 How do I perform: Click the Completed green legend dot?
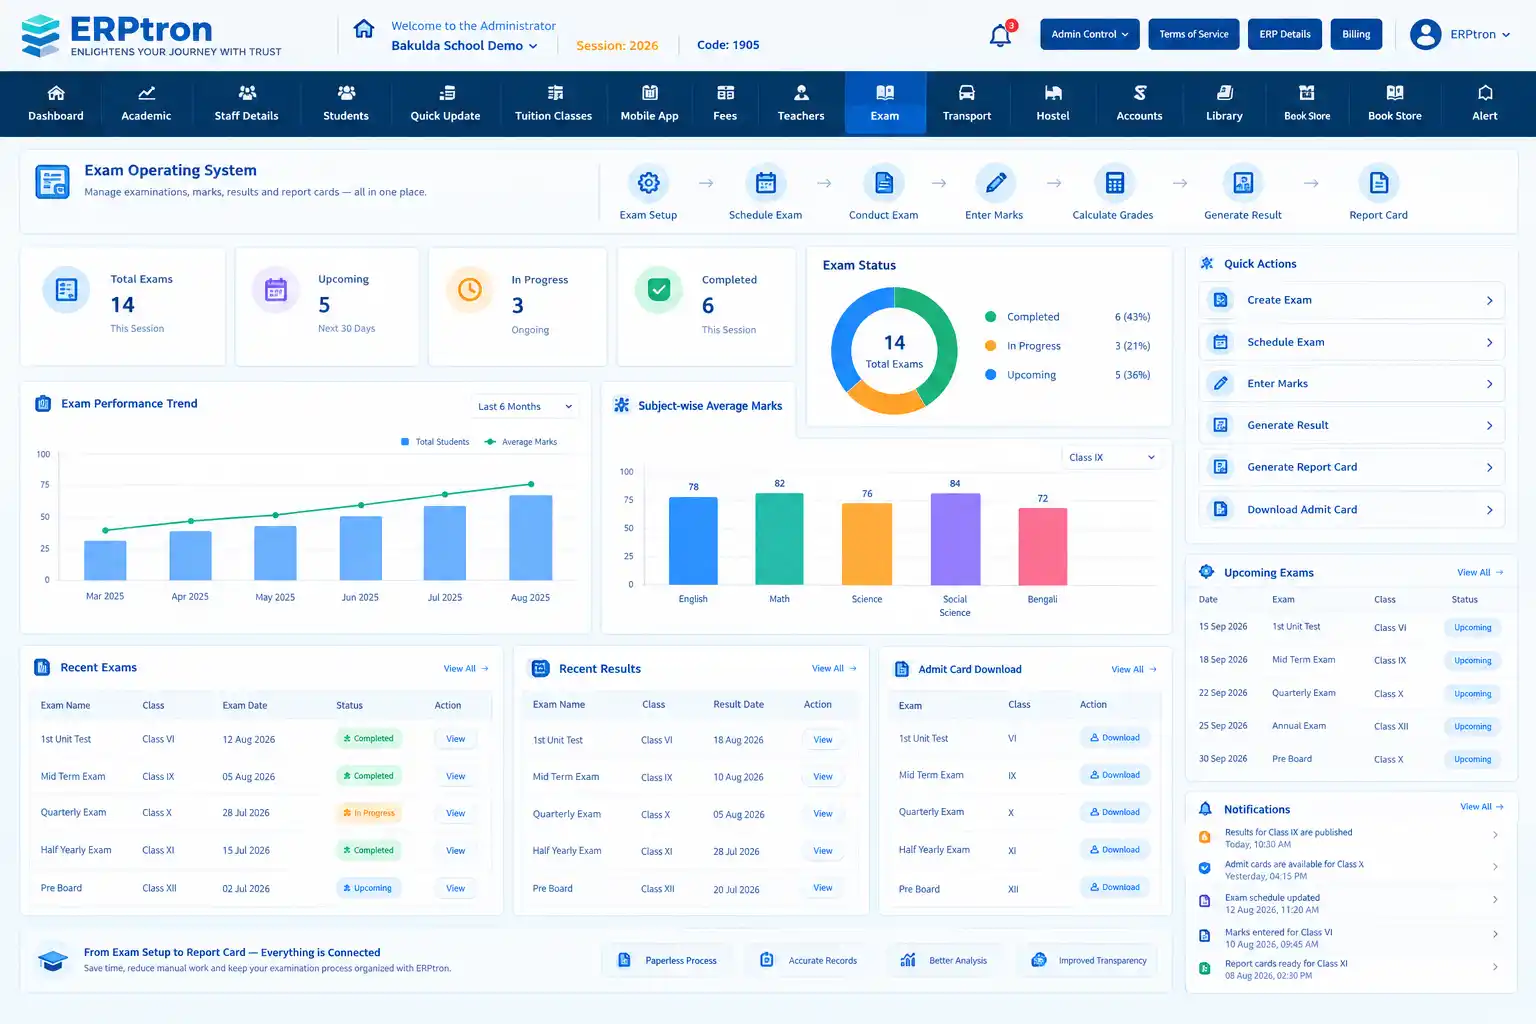click(990, 317)
